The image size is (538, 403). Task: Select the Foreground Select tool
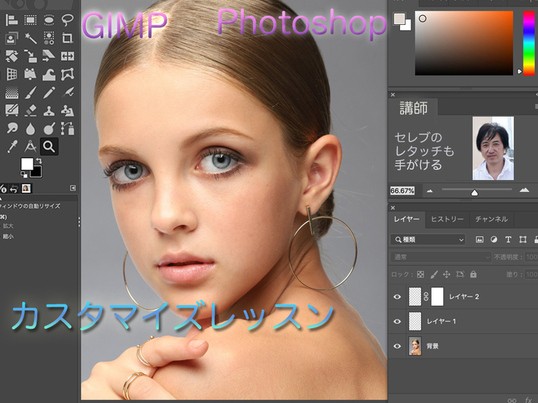tap(12, 38)
